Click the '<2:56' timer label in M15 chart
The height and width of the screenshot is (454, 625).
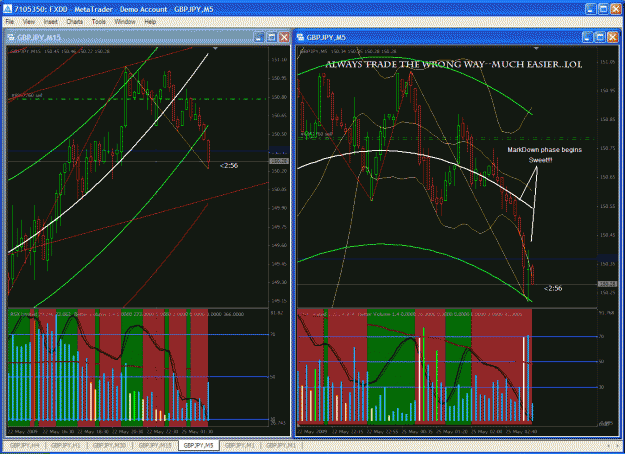[x=229, y=165]
